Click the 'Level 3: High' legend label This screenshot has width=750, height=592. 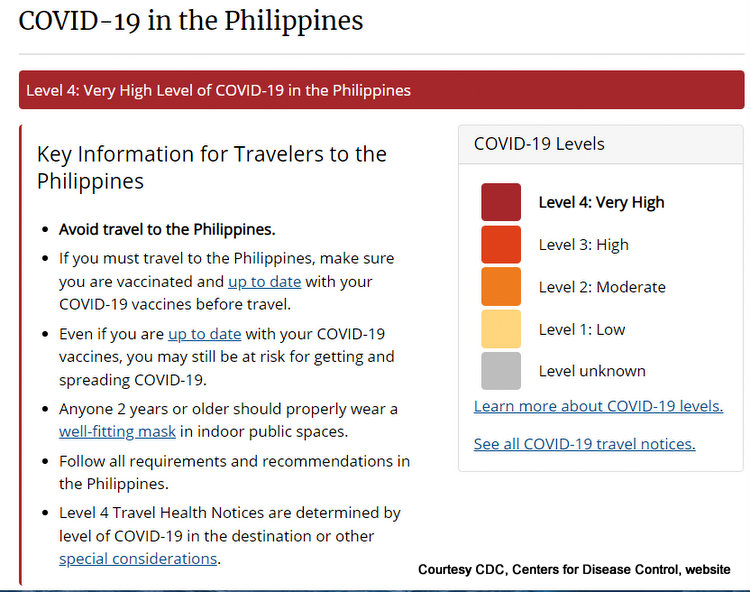pos(584,245)
